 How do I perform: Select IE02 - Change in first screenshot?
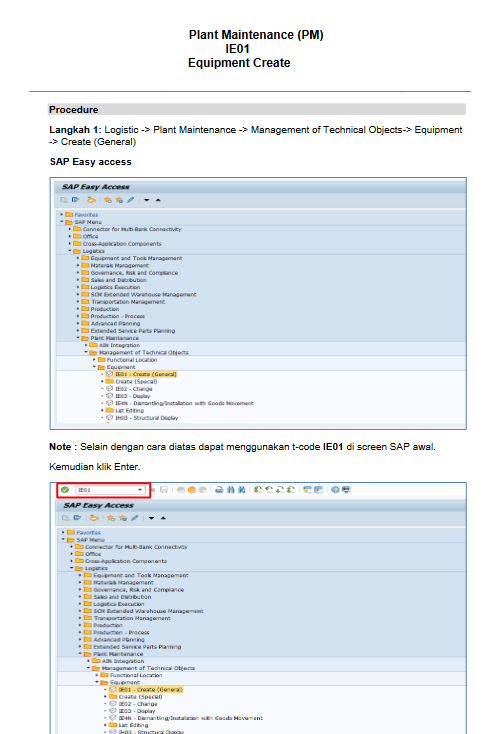click(133, 389)
